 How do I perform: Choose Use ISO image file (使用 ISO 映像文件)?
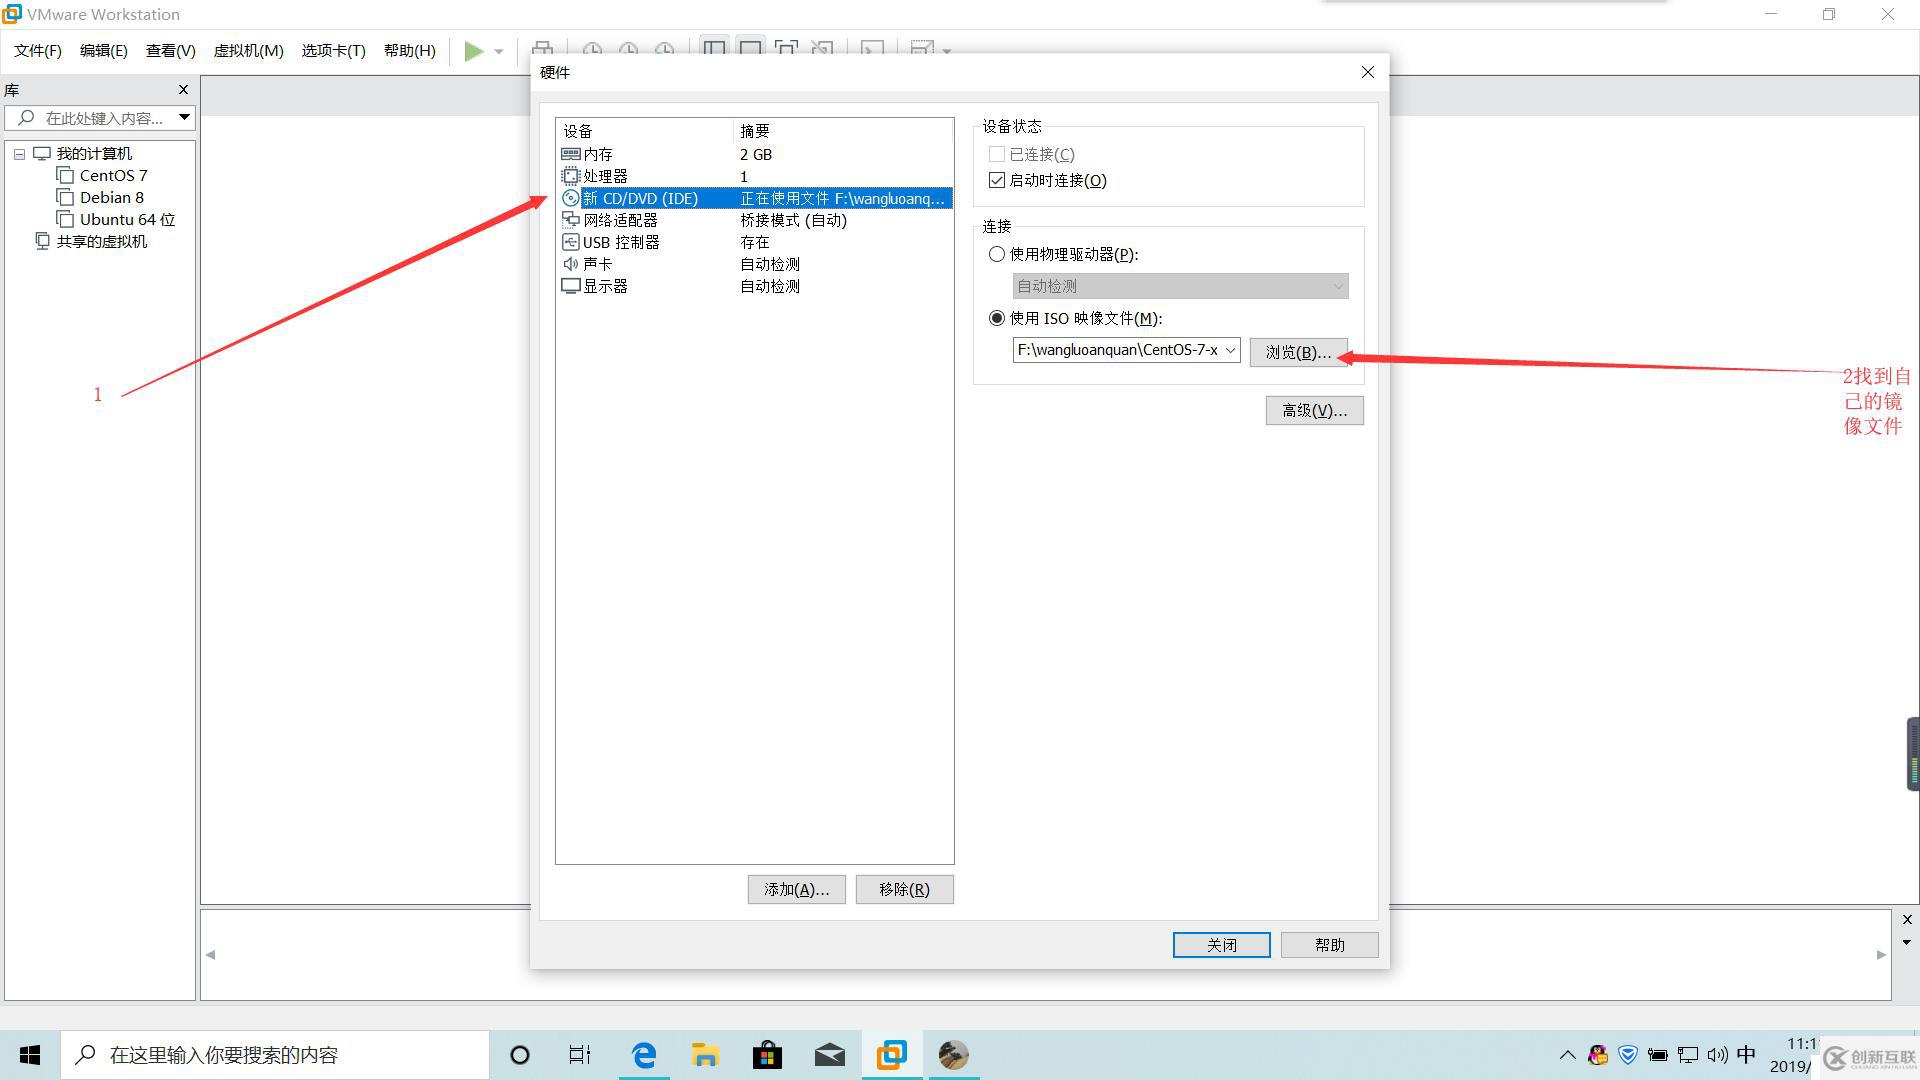[997, 318]
